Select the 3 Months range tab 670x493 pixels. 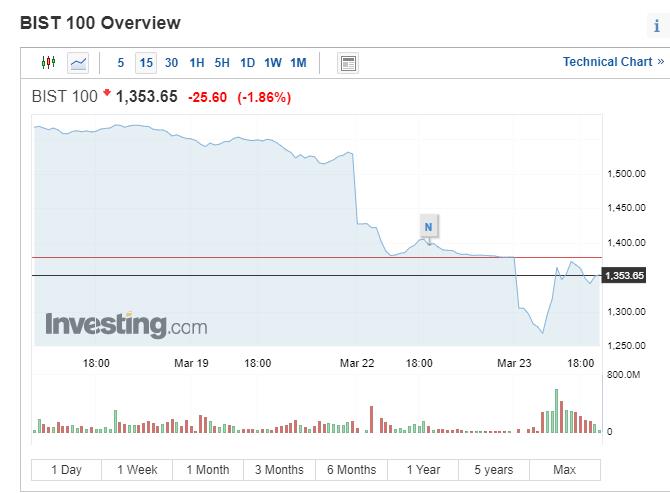pos(279,470)
